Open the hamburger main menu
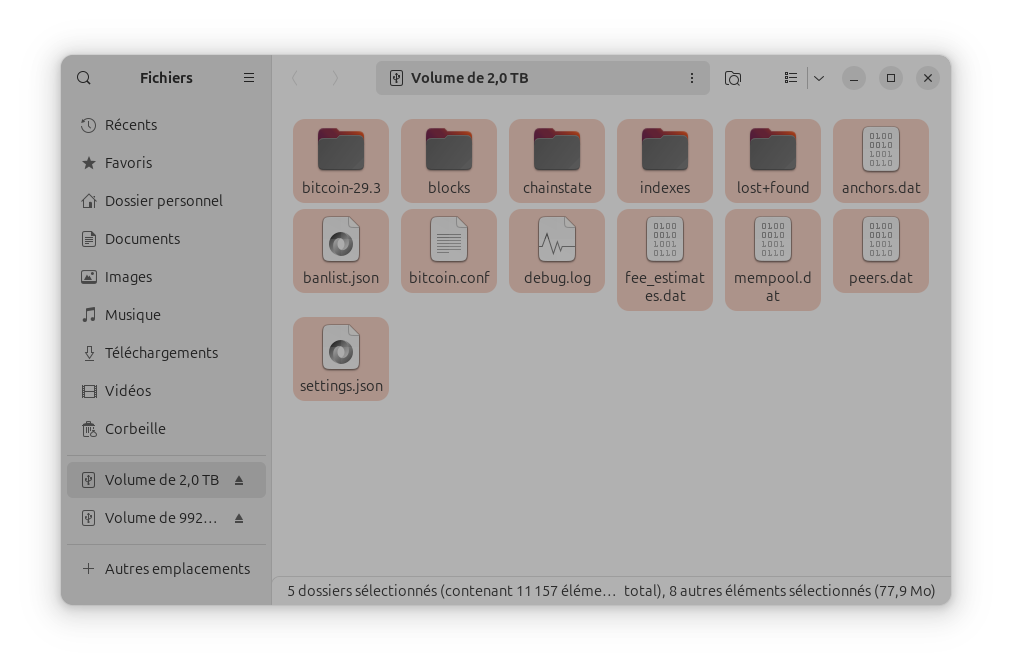Viewport: 1012px width, 672px height. tap(249, 78)
